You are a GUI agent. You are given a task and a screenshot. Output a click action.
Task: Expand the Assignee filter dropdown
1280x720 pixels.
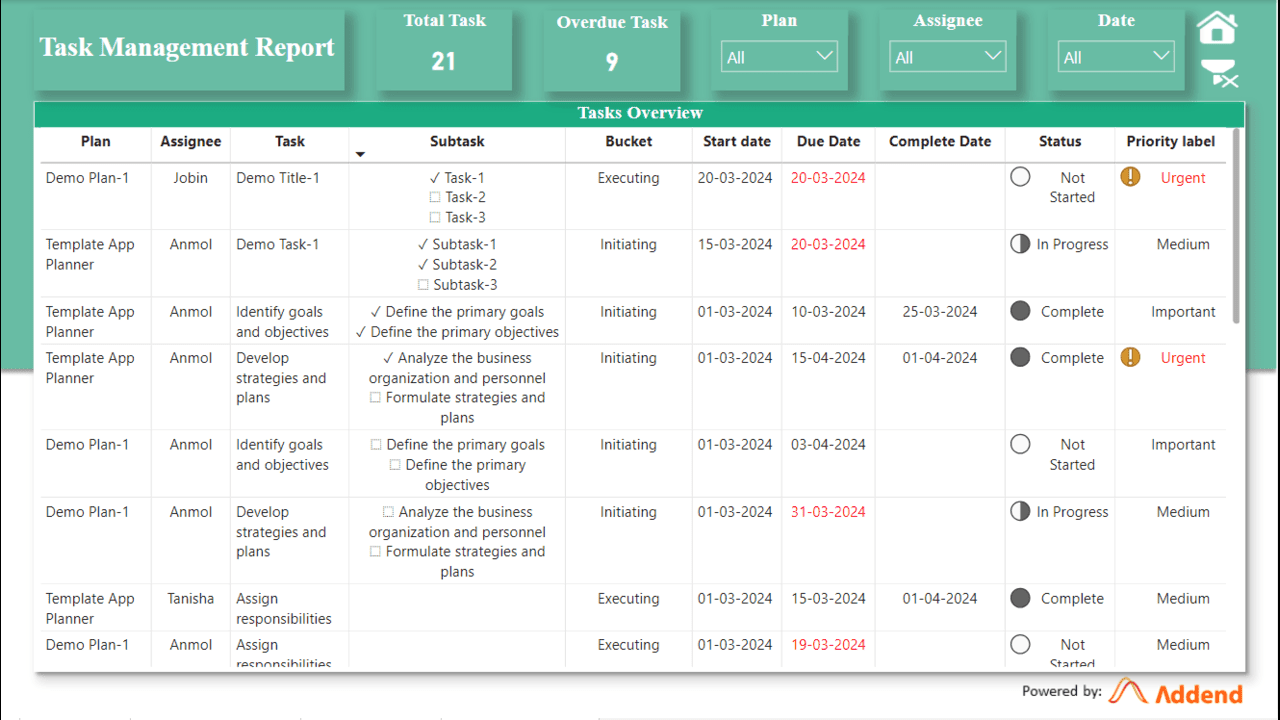(x=948, y=57)
